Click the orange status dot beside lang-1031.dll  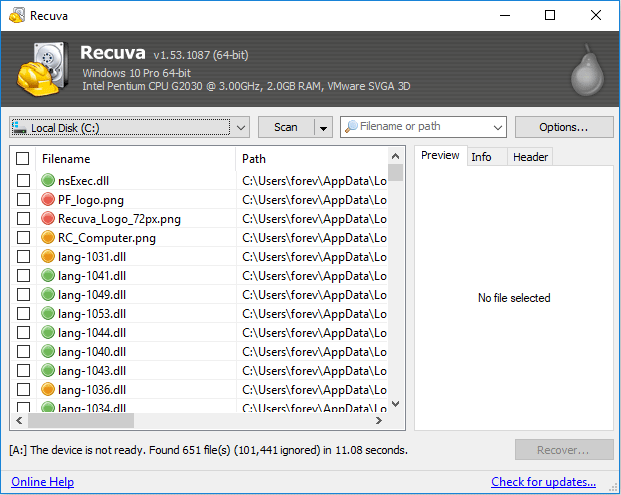(x=48, y=256)
